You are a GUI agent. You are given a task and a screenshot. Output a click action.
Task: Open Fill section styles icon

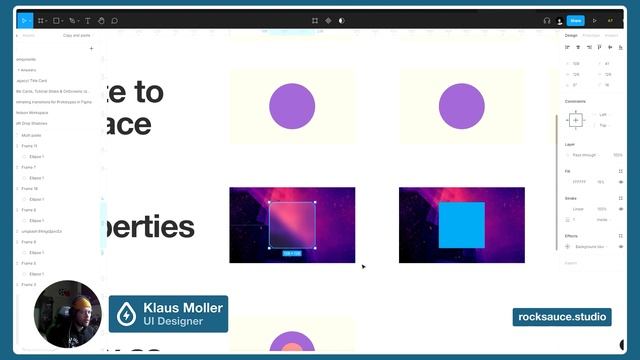tap(620, 171)
